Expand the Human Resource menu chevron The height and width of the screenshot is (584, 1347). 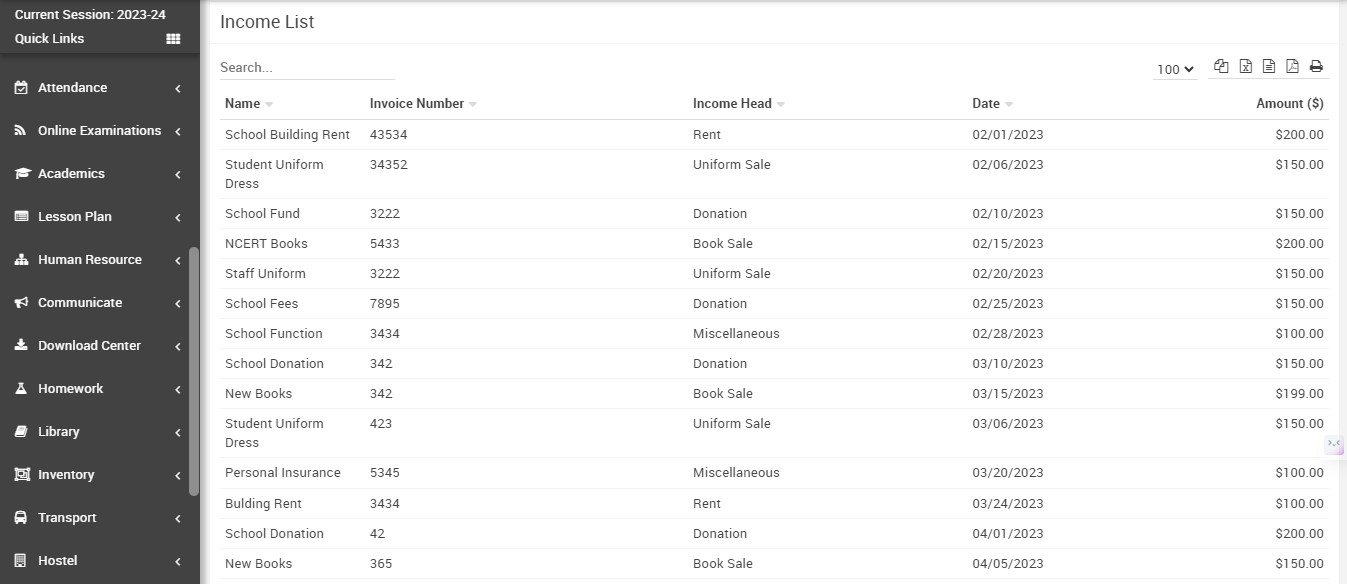point(178,261)
